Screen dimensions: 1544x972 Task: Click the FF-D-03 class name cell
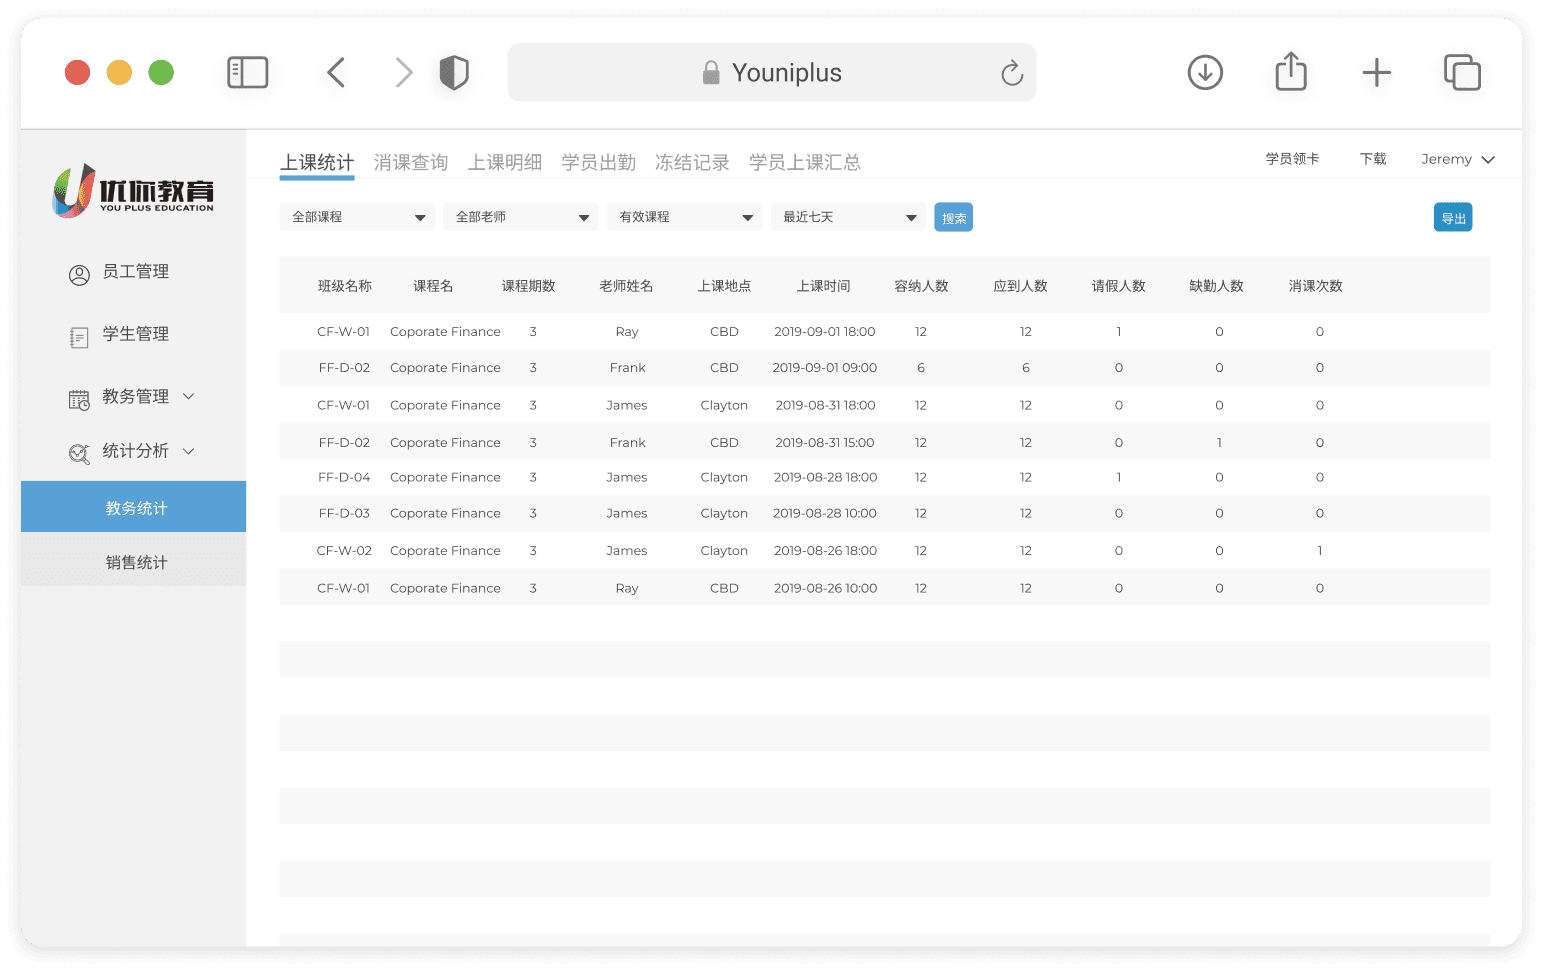point(344,514)
